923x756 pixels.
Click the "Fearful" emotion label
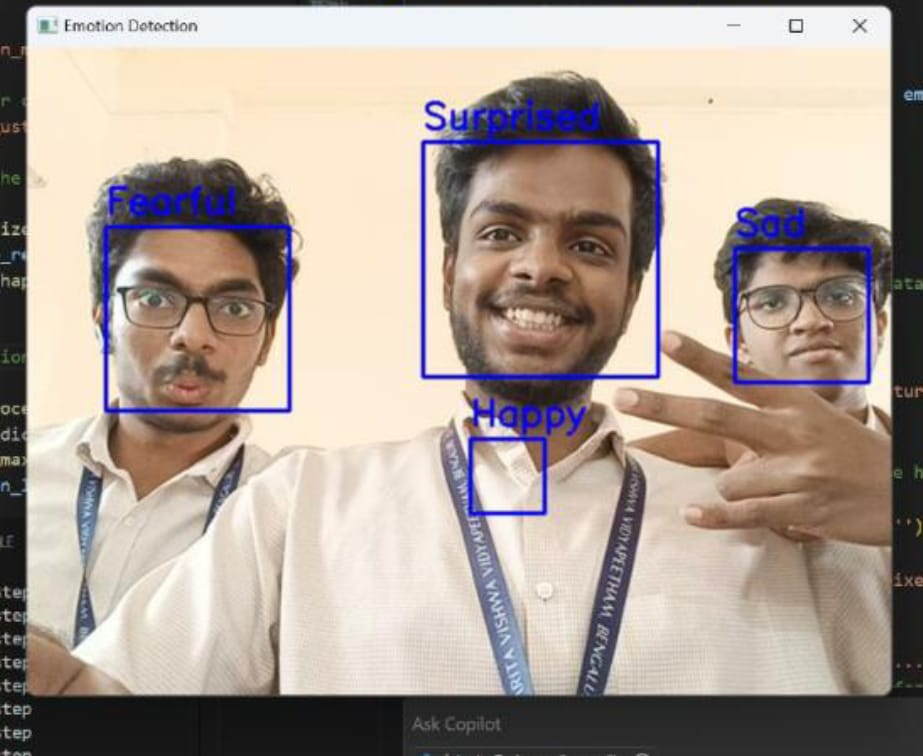[171, 202]
